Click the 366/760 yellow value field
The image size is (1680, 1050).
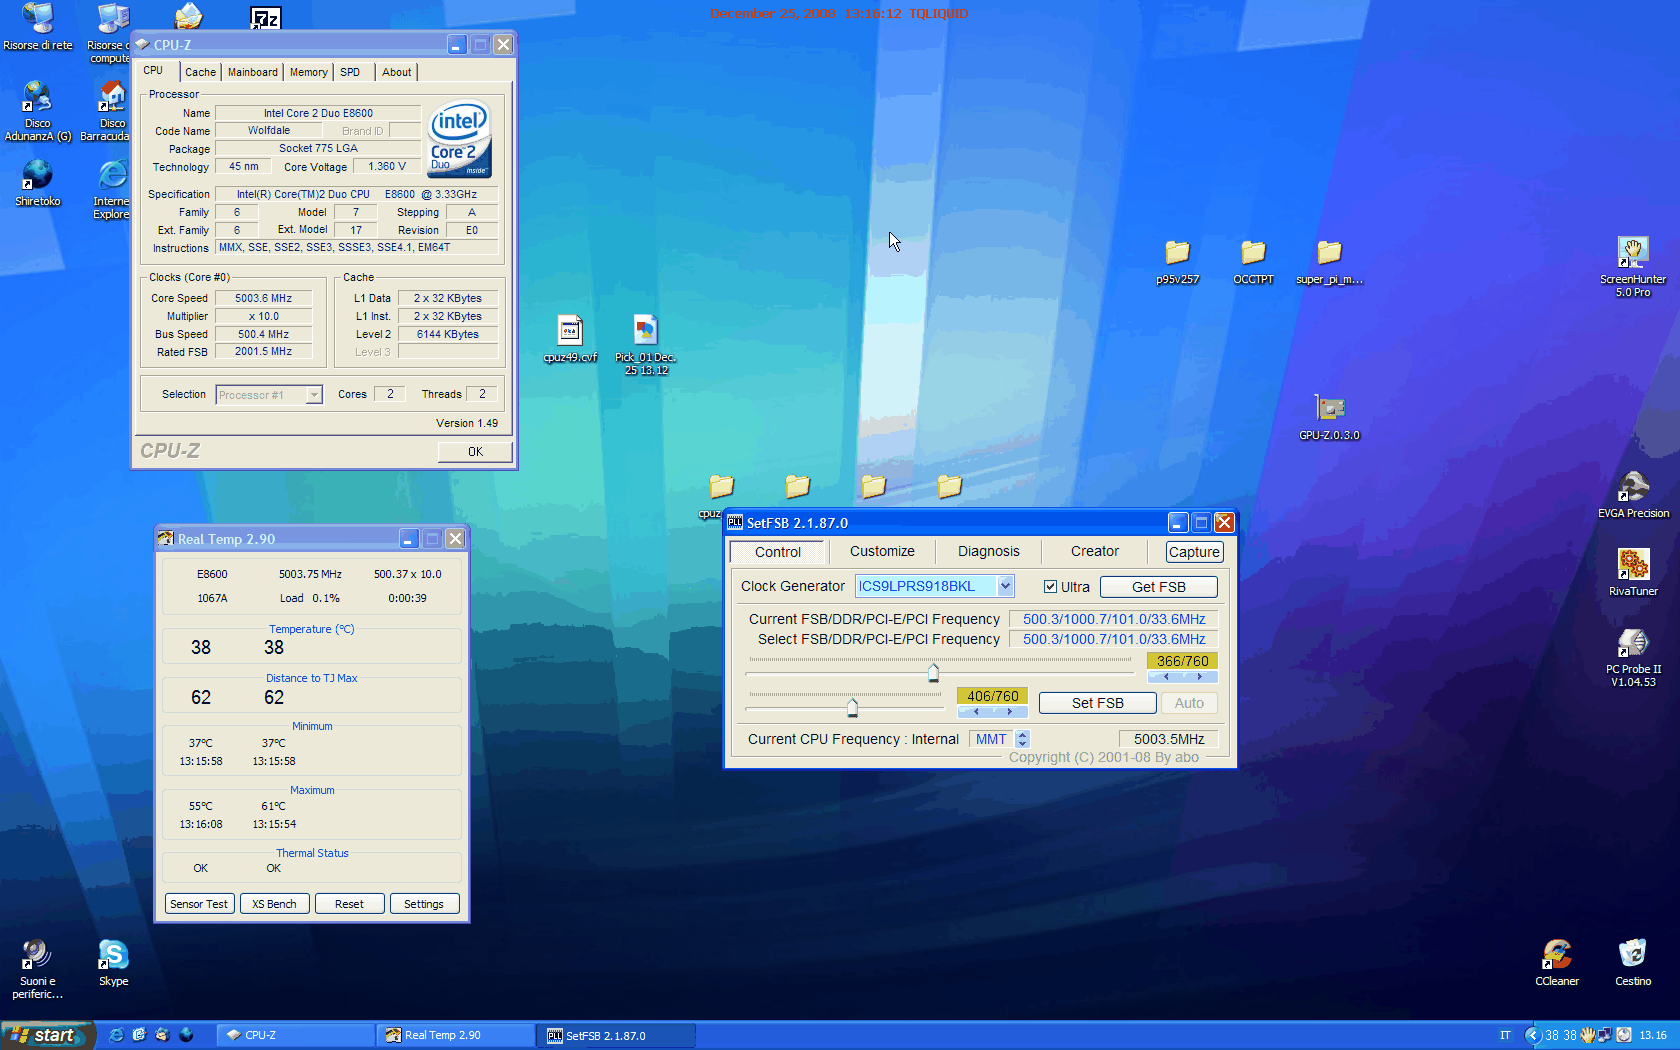coord(1182,661)
